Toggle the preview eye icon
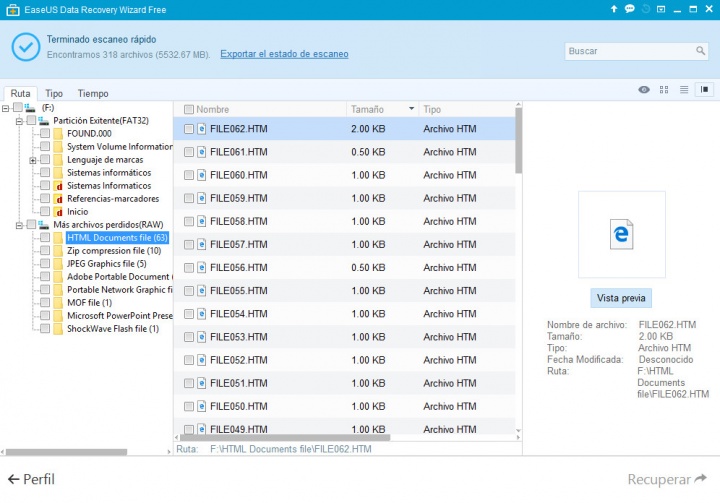The image size is (720, 503). [x=644, y=90]
